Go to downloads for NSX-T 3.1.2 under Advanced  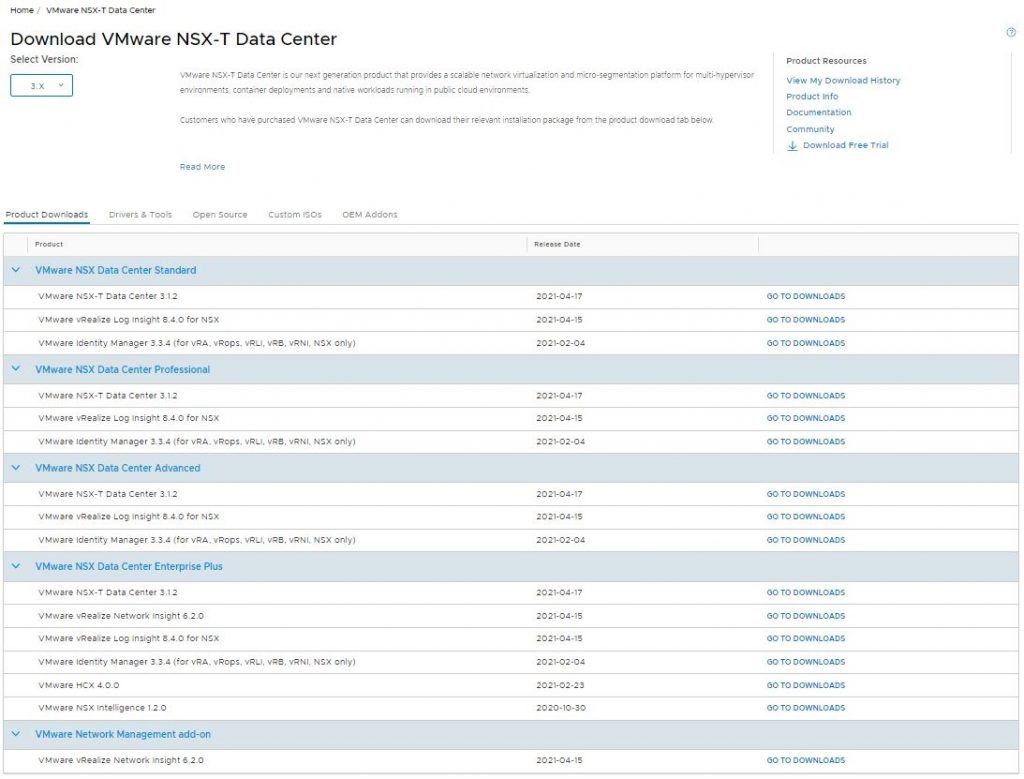click(x=806, y=494)
